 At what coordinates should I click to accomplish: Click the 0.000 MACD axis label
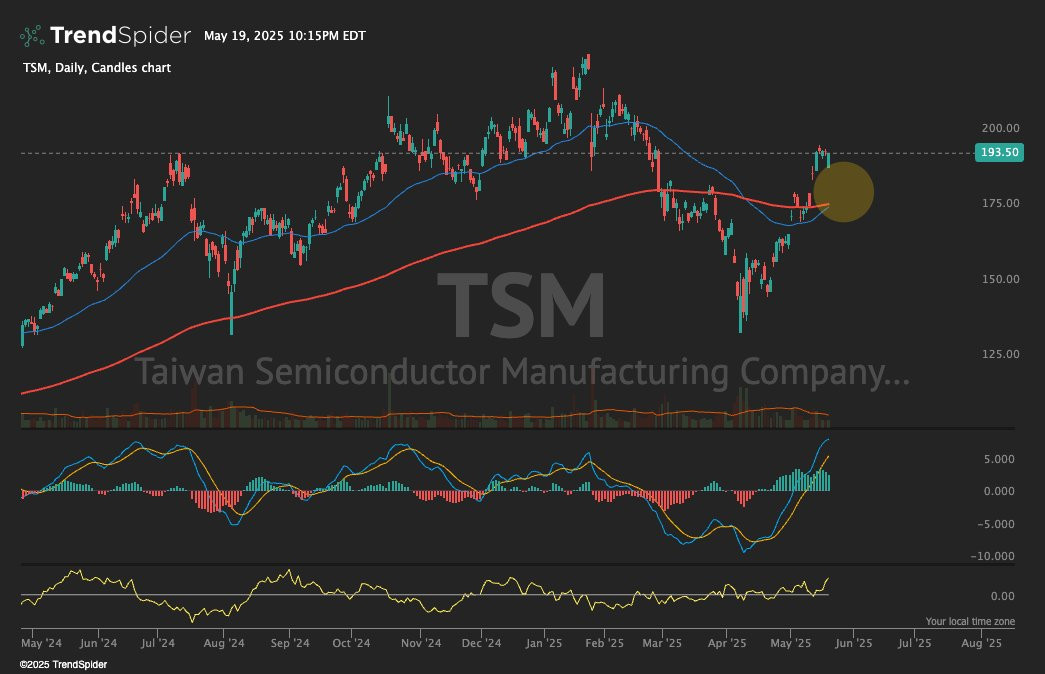click(999, 491)
